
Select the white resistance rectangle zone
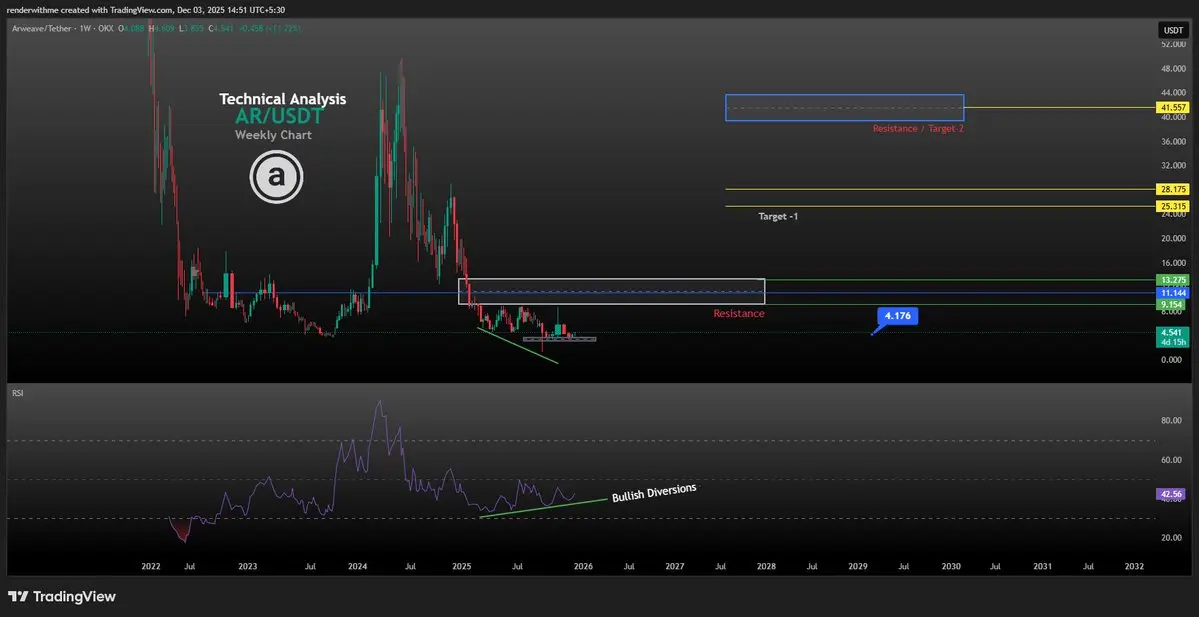pyautogui.click(x=611, y=291)
